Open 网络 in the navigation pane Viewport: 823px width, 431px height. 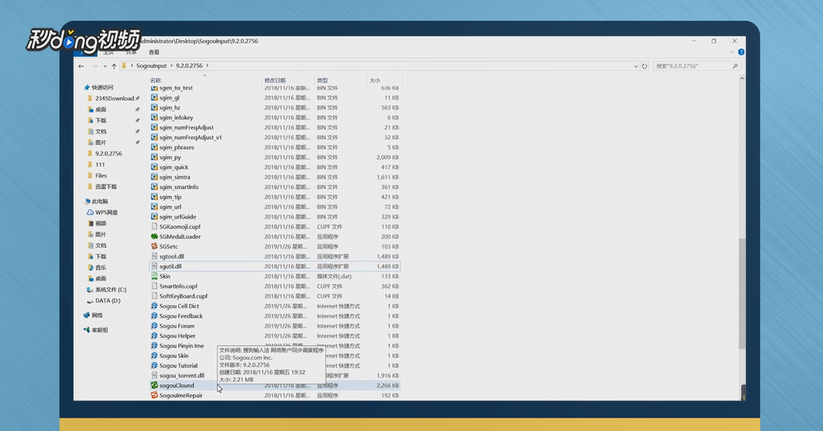coord(93,316)
